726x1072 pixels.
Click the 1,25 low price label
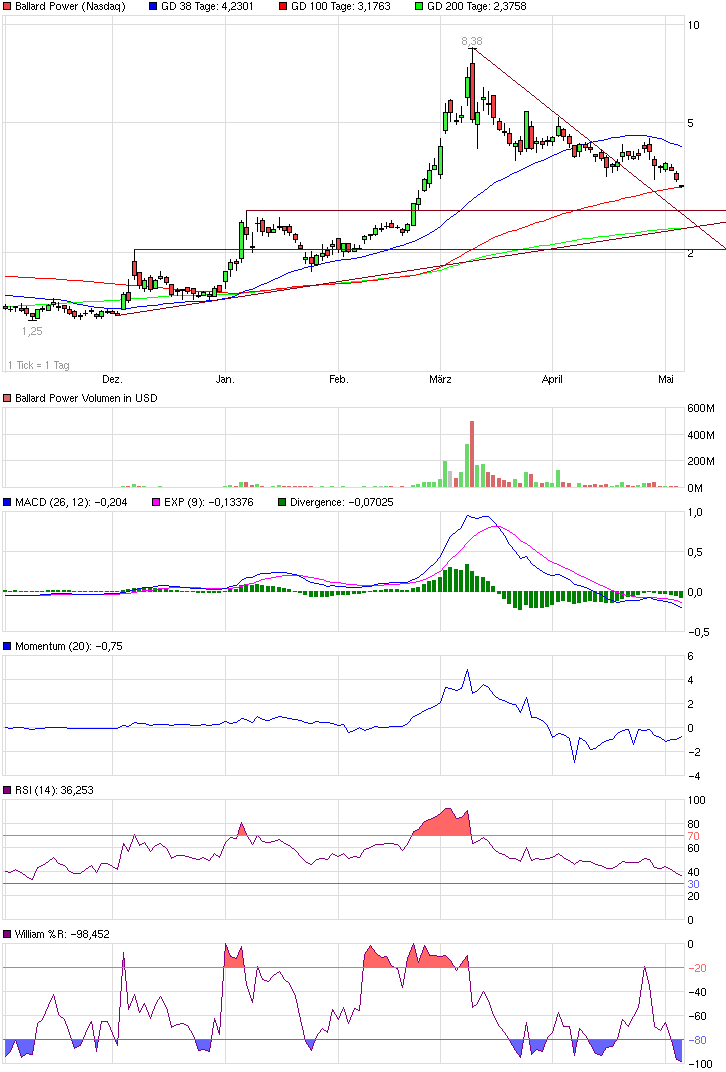coord(32,331)
